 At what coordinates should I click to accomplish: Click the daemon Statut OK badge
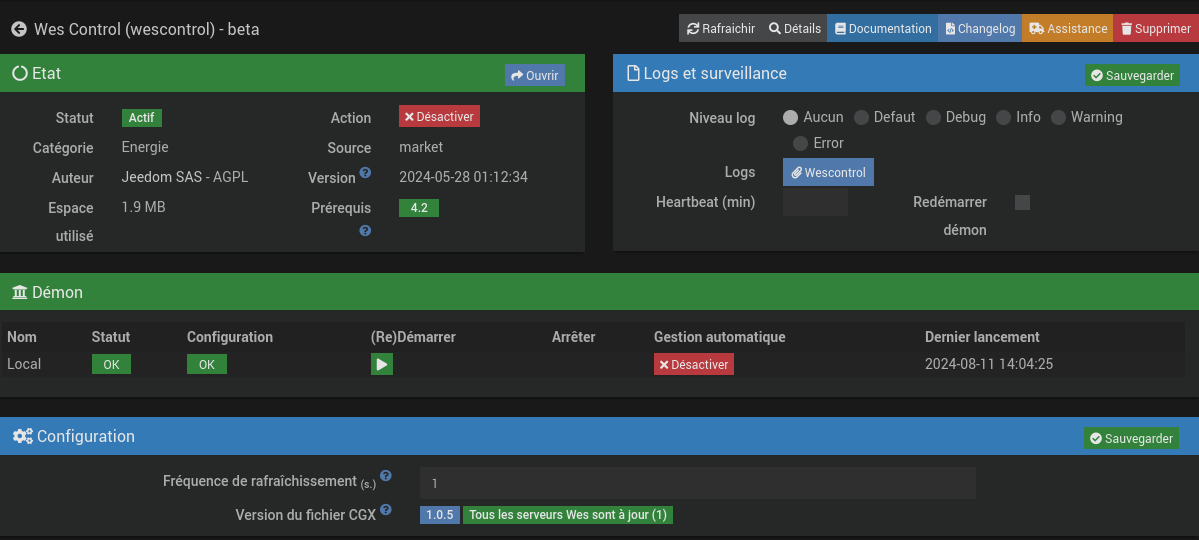click(111, 364)
